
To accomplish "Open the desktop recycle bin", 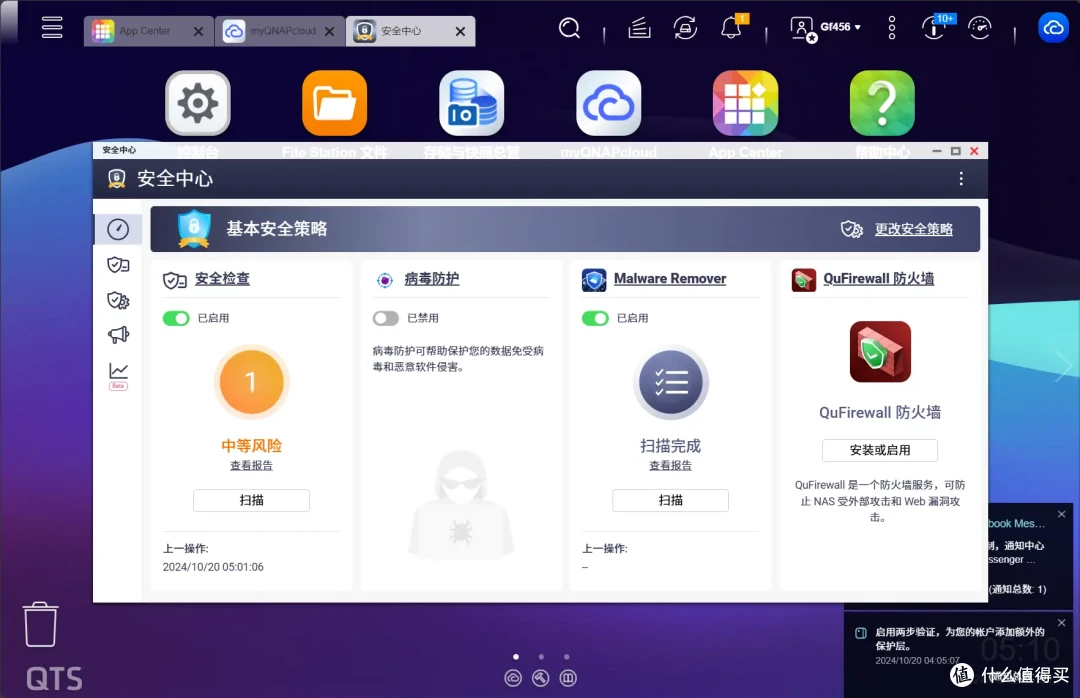I will coord(41,624).
